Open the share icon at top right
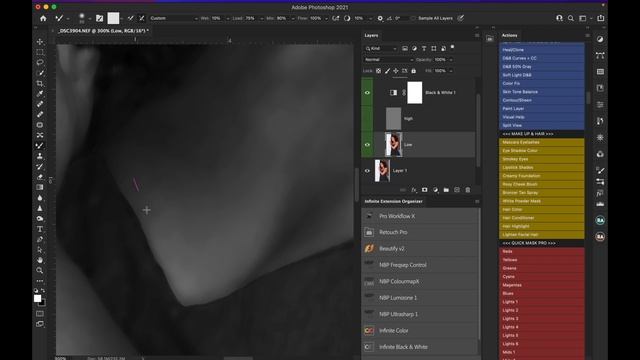Viewport: 640px width, 360px height. 601,18
